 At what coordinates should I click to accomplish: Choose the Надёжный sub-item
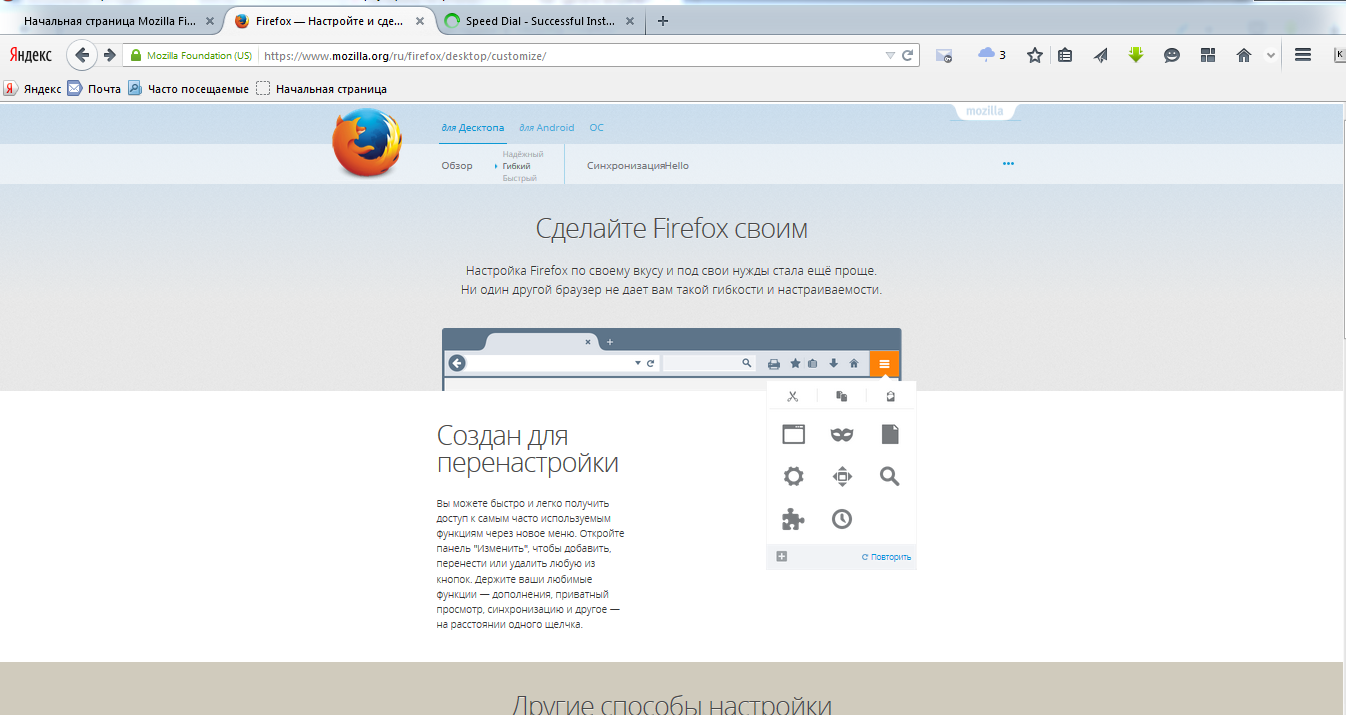pyautogui.click(x=523, y=154)
